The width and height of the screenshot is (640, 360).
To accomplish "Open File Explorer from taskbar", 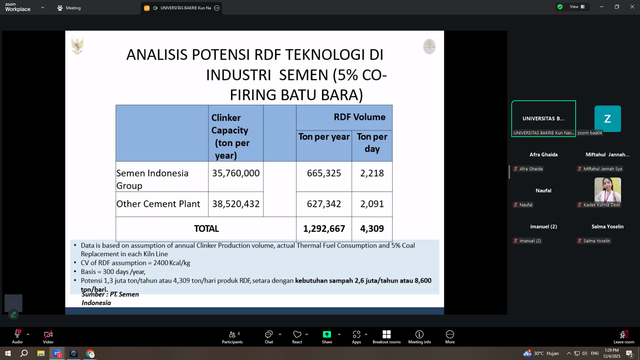I will (x=41, y=353).
